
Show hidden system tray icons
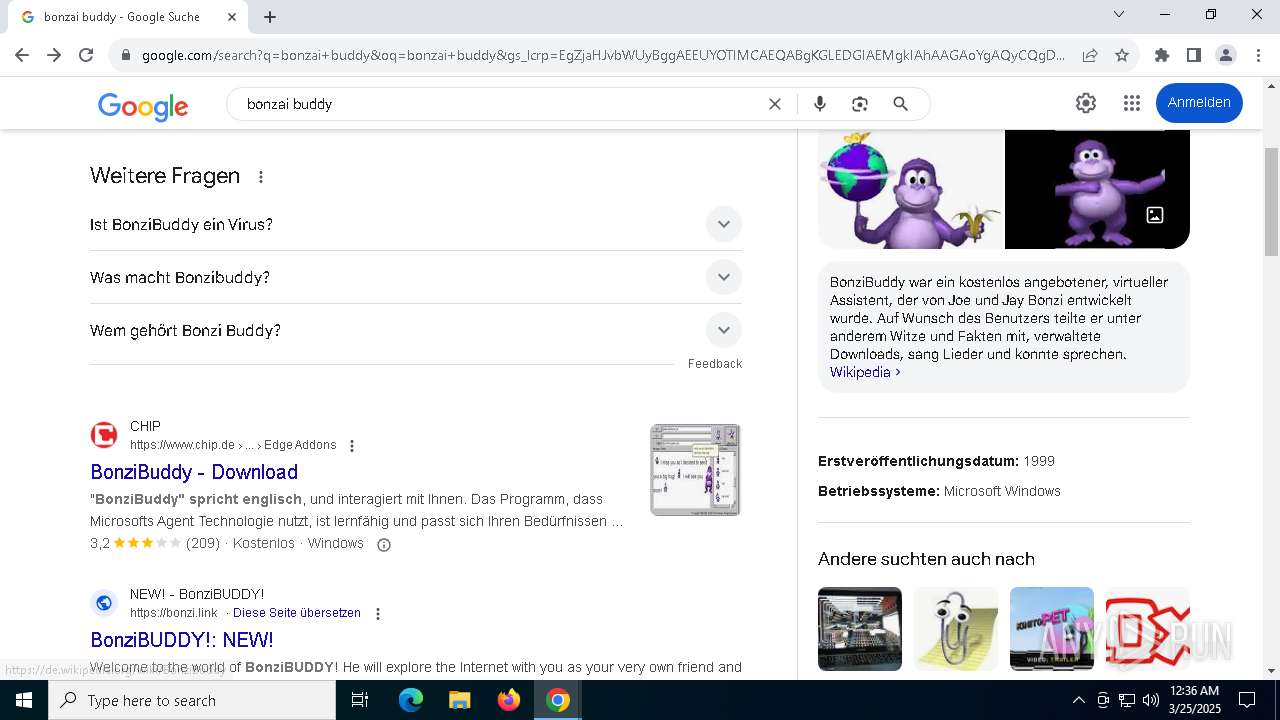(x=1078, y=700)
